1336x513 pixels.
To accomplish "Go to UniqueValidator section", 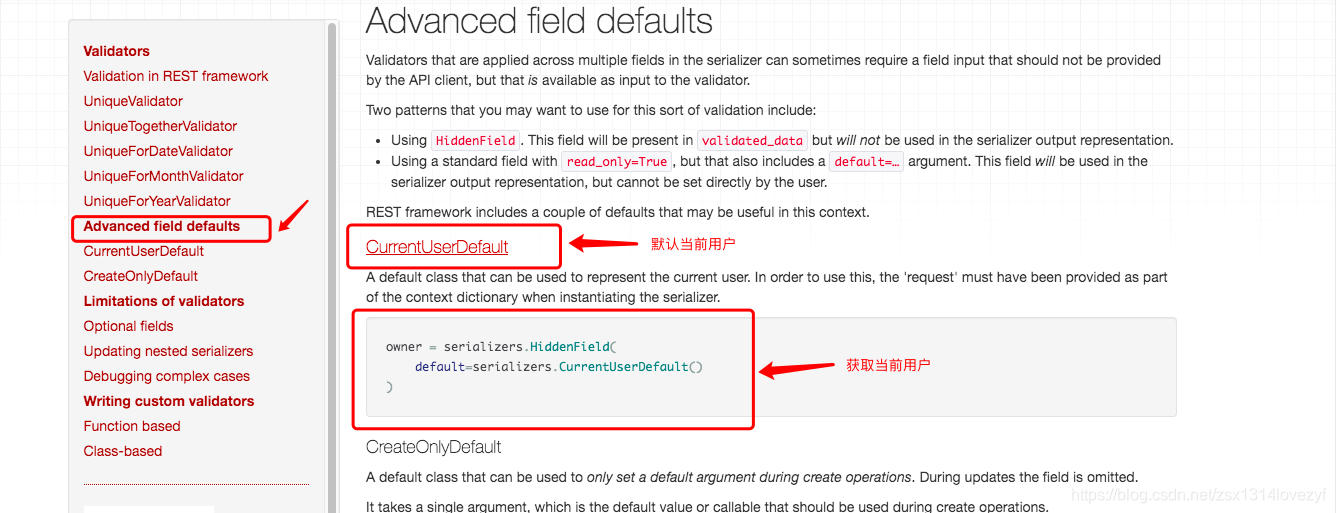I will [x=133, y=101].
